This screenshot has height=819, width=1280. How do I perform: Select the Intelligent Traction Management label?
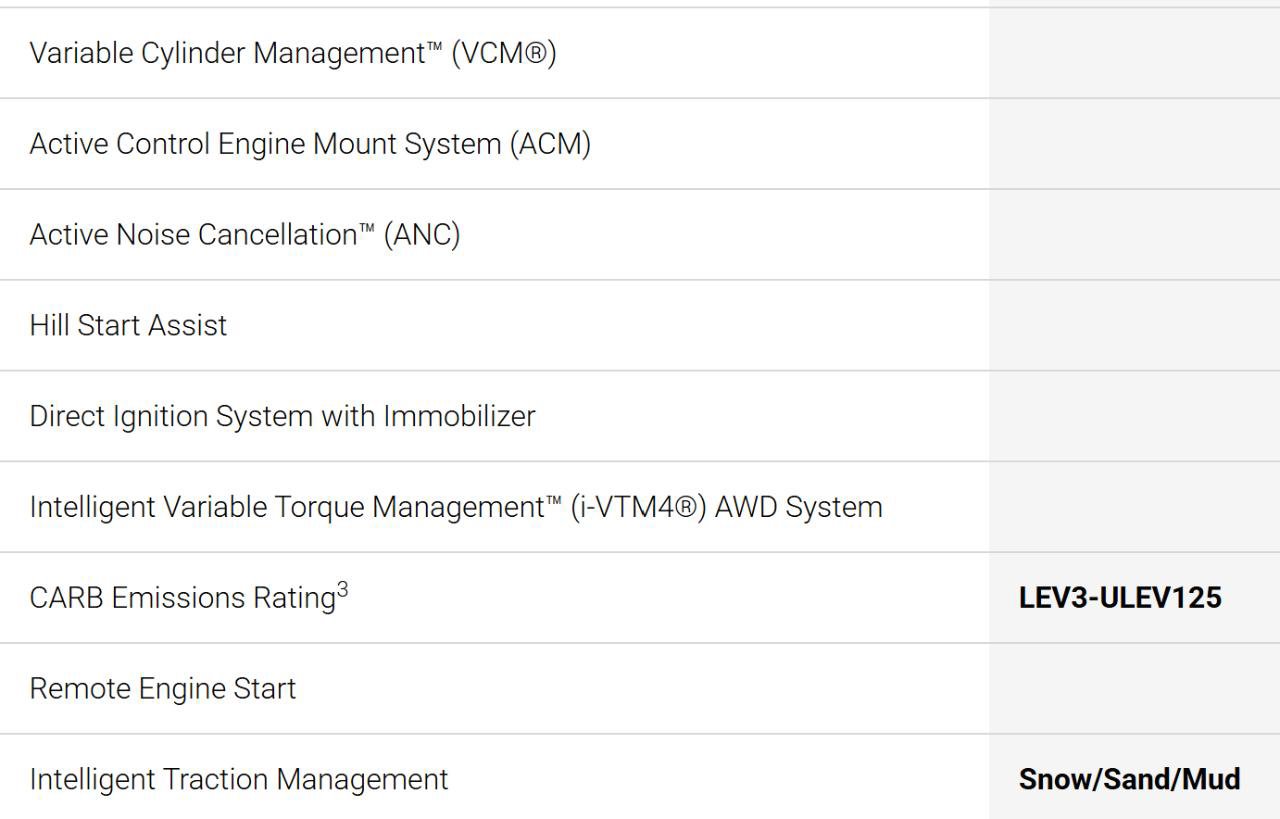pos(239,780)
